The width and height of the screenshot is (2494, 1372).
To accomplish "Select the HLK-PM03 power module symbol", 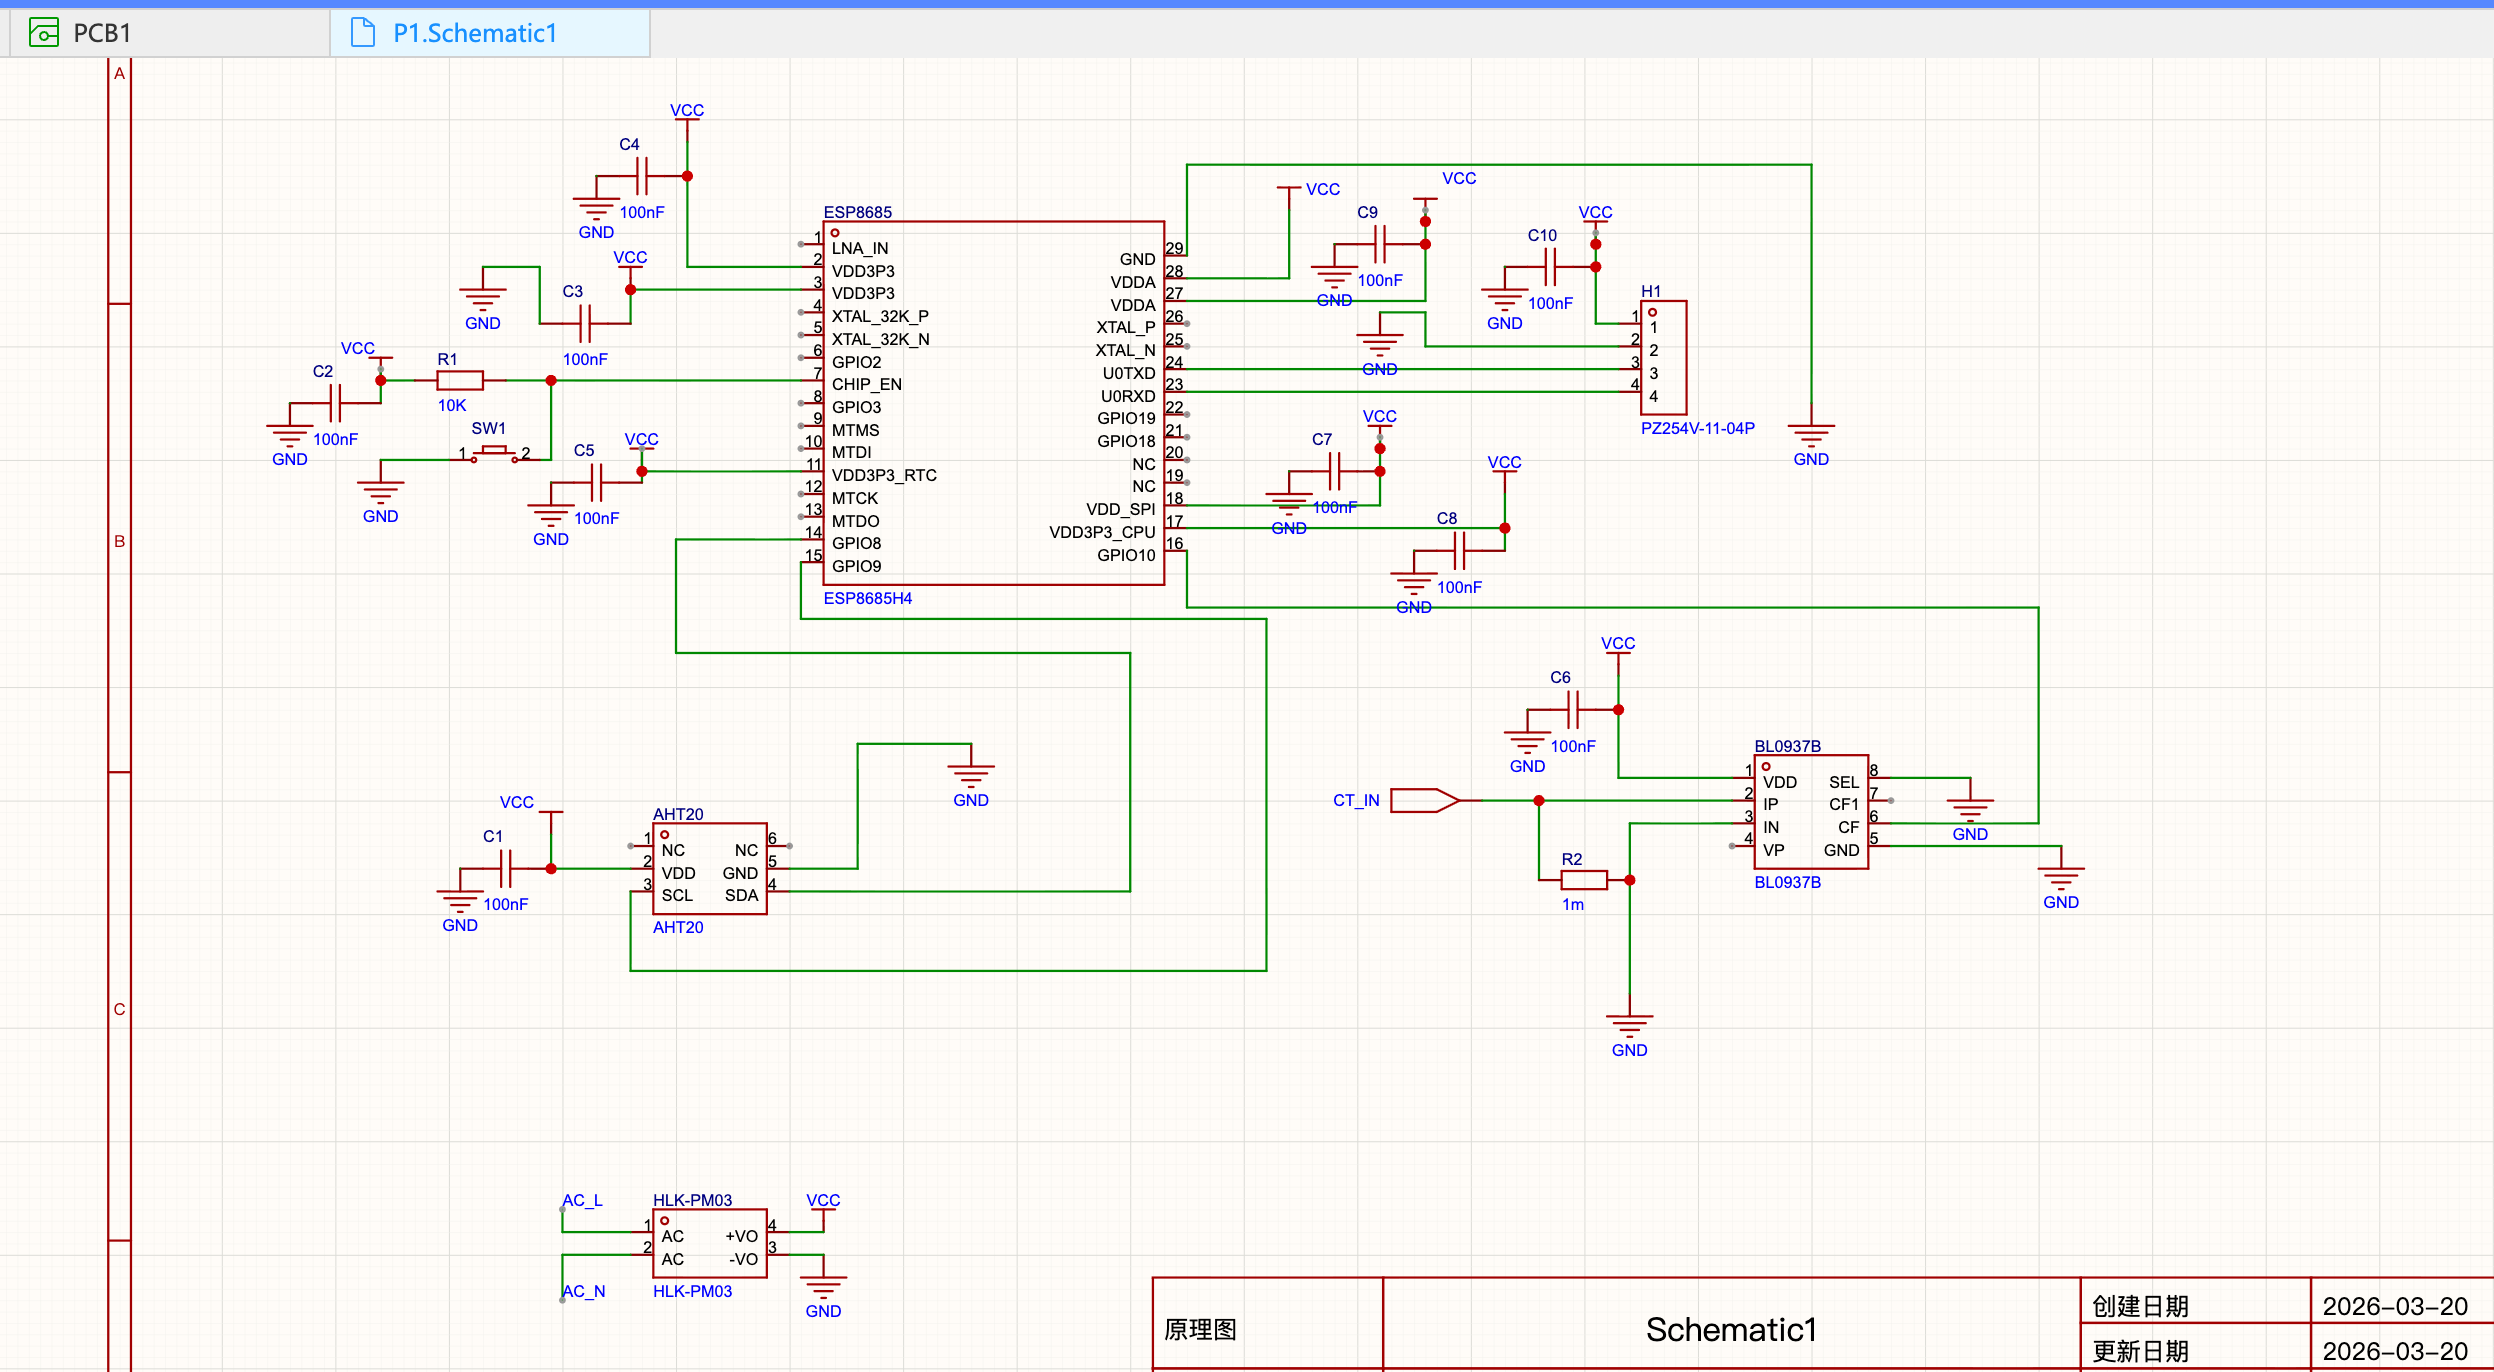I will click(709, 1245).
